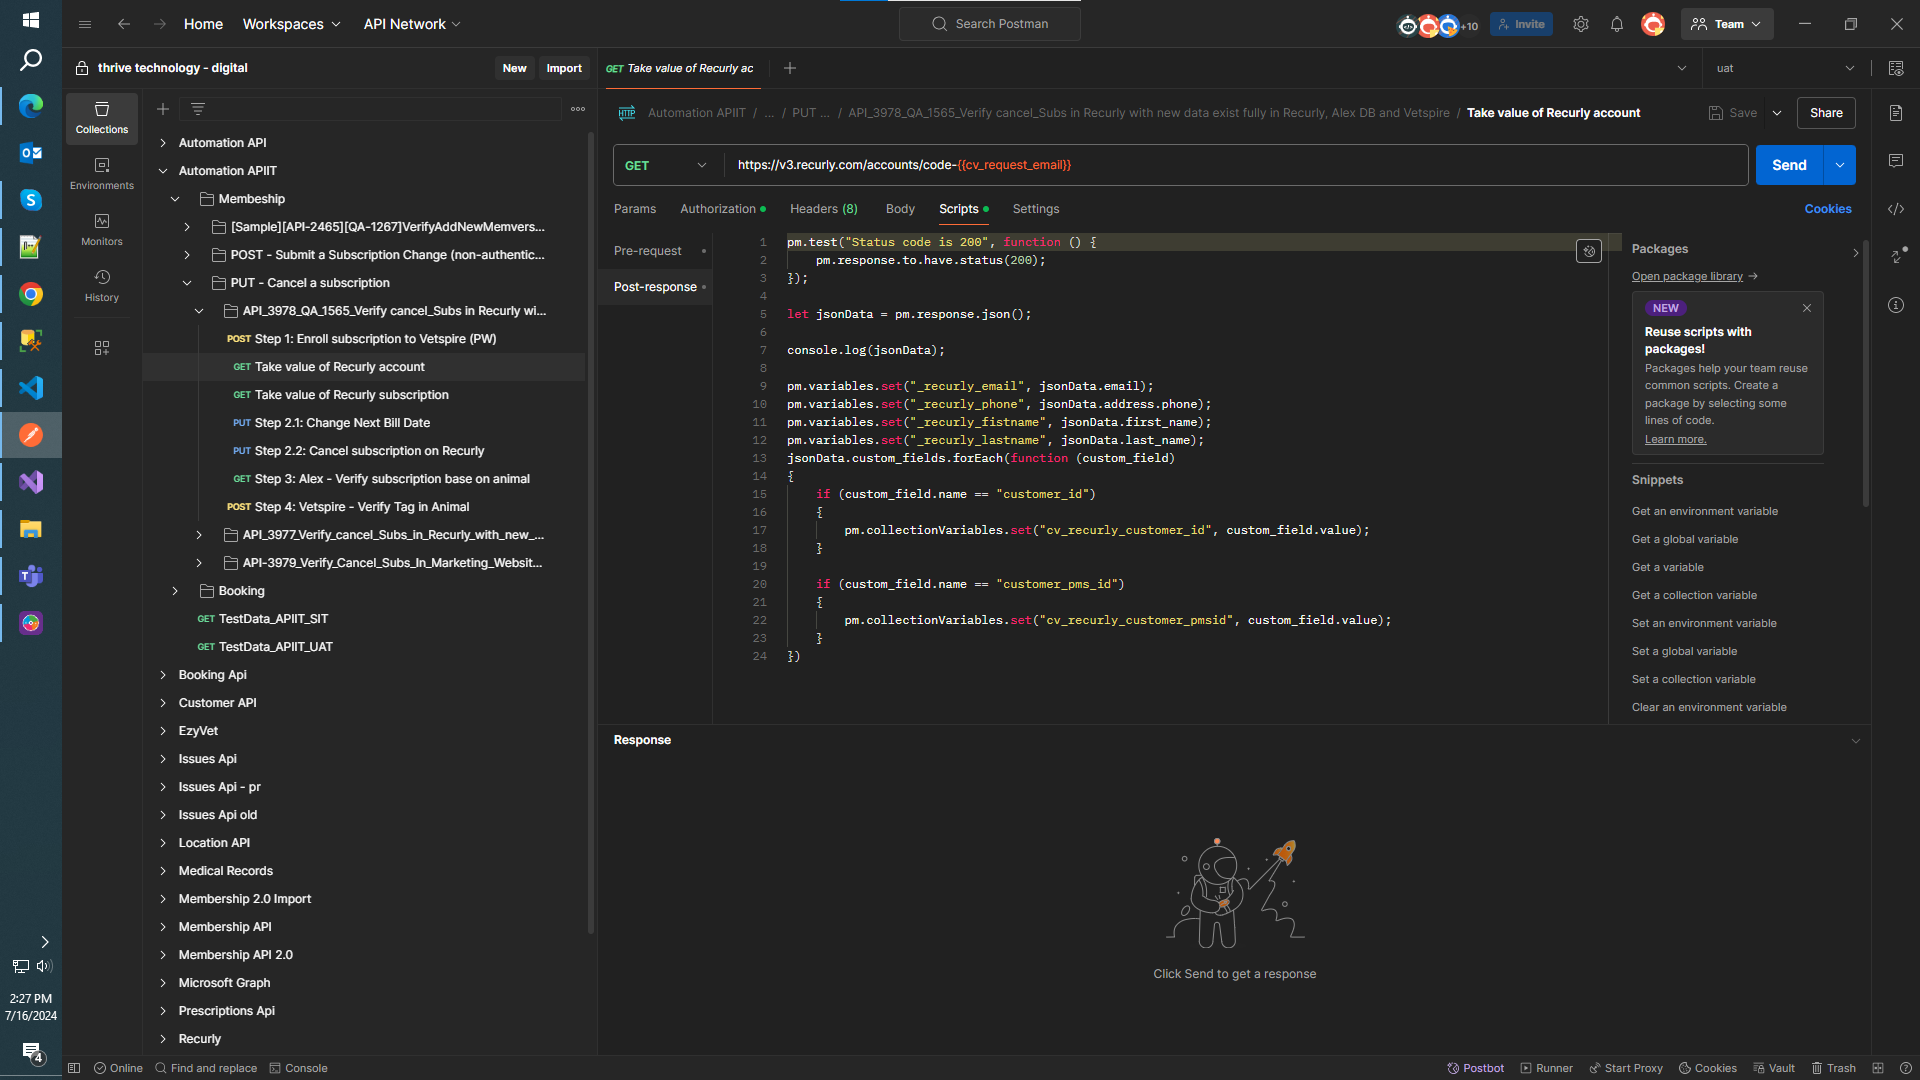Viewport: 1920px width, 1080px height.
Task: Select the Pre-request script tab
Action: (648, 251)
